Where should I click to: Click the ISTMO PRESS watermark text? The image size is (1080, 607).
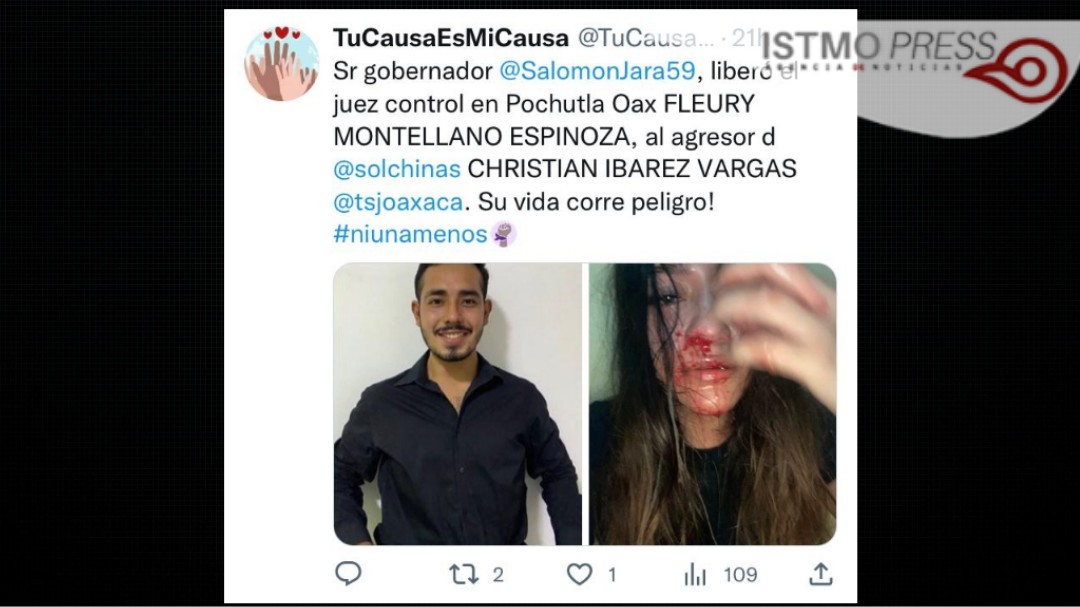tap(879, 47)
